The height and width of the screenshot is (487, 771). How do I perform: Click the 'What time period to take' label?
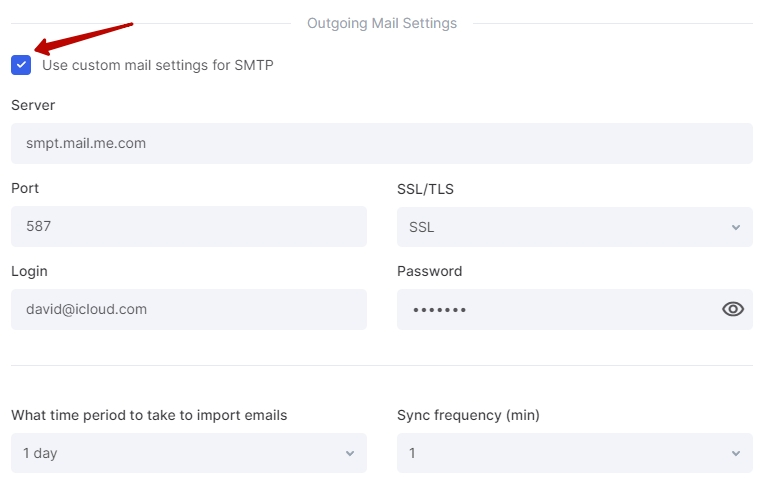pyautogui.click(x=149, y=415)
